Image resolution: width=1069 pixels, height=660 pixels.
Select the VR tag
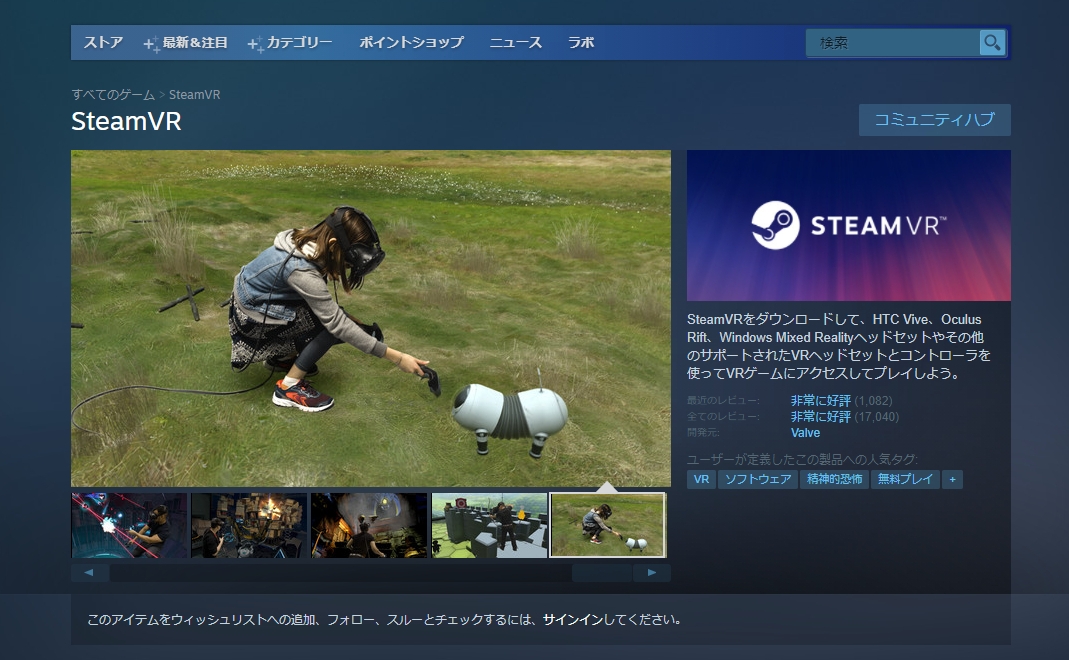point(702,479)
